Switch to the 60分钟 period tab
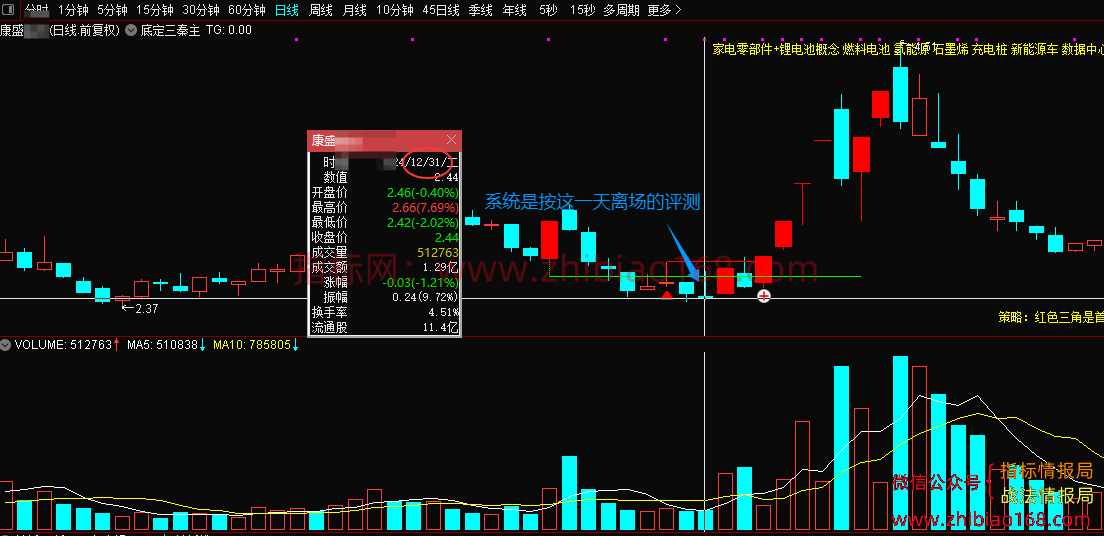Image resolution: width=1104 pixels, height=536 pixels. [247, 10]
